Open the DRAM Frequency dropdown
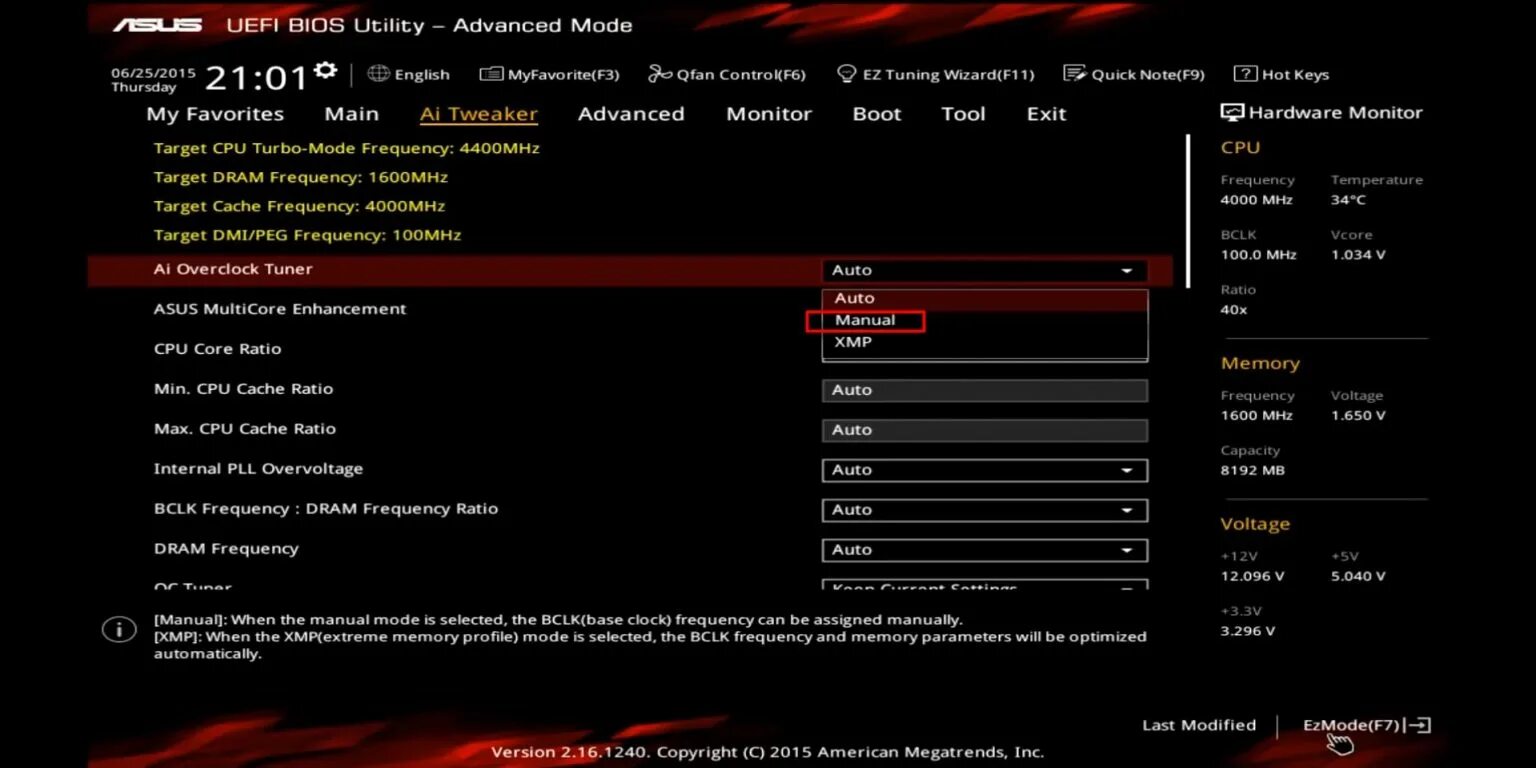1536x768 pixels. point(984,550)
